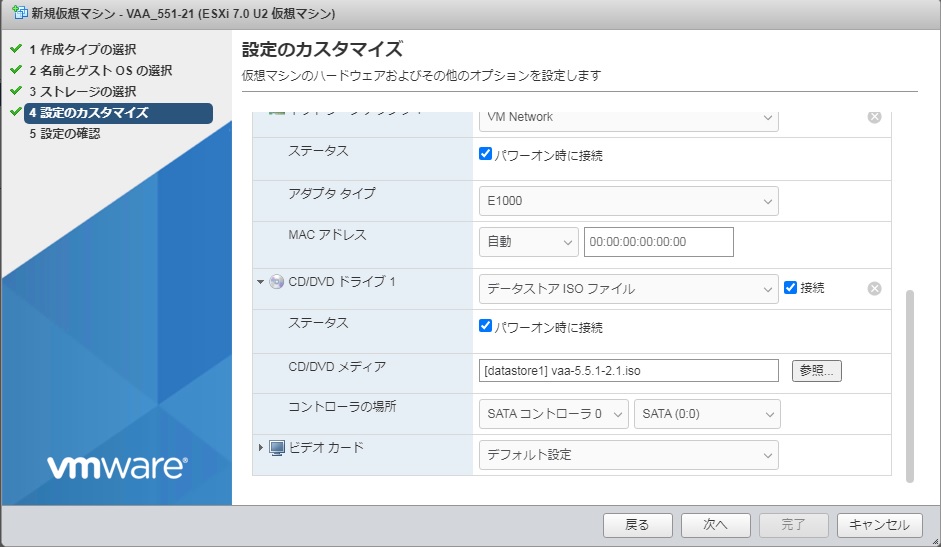The height and width of the screenshot is (547, 941).
Task: Click the CD/DVD media ISO path field
Action: click(x=628, y=370)
